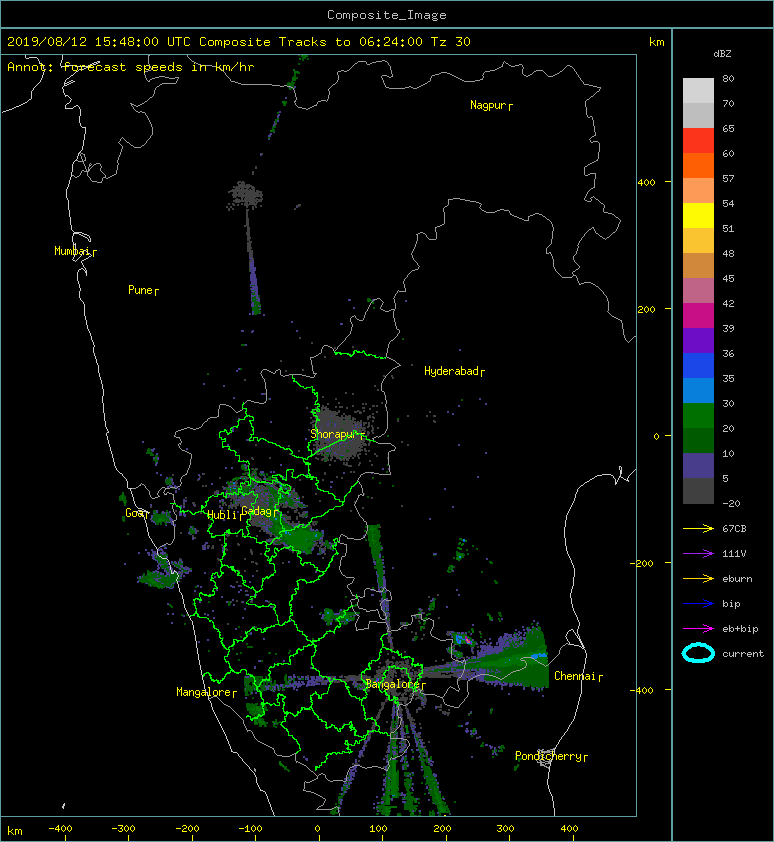Select the Goa label on coast
The image size is (774, 842).
pos(136,513)
